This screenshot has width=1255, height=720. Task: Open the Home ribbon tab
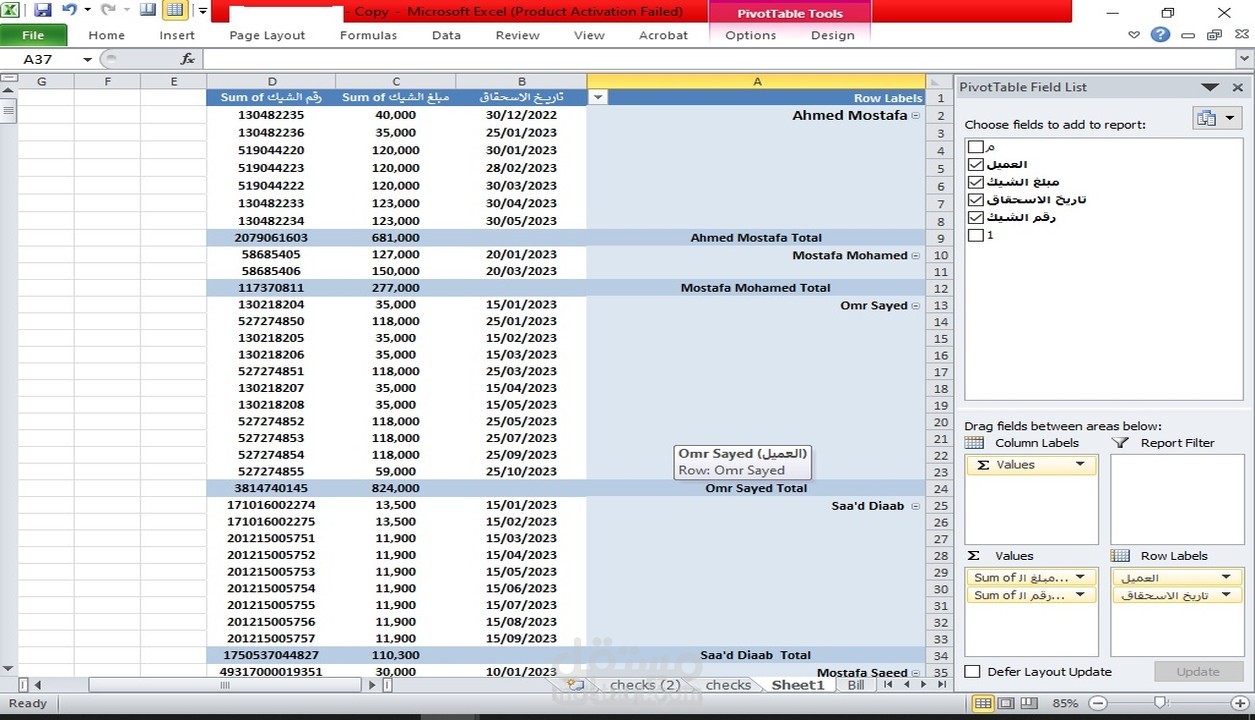click(106, 35)
